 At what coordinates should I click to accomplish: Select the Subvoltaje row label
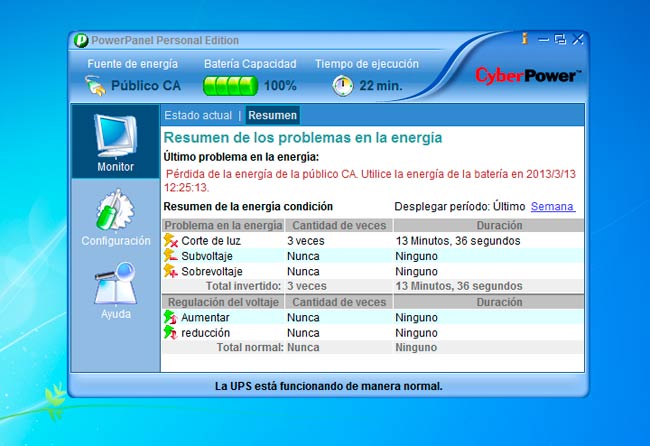(x=207, y=256)
